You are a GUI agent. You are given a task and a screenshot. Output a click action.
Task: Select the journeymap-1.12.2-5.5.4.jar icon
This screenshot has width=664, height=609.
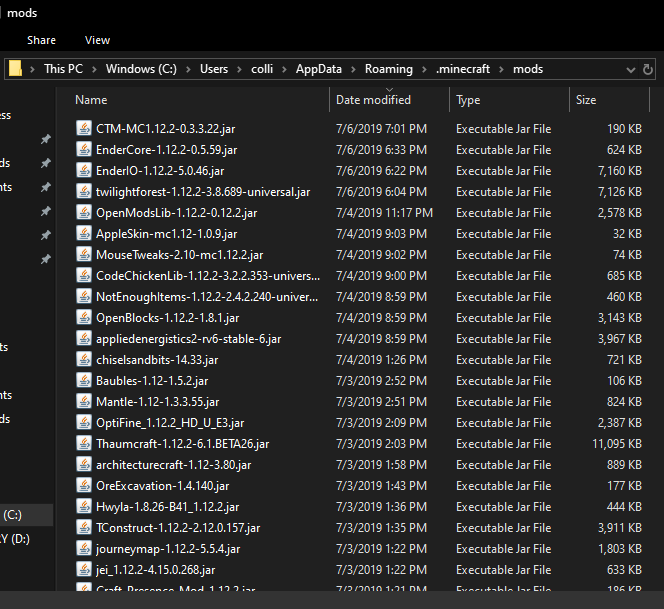(84, 548)
